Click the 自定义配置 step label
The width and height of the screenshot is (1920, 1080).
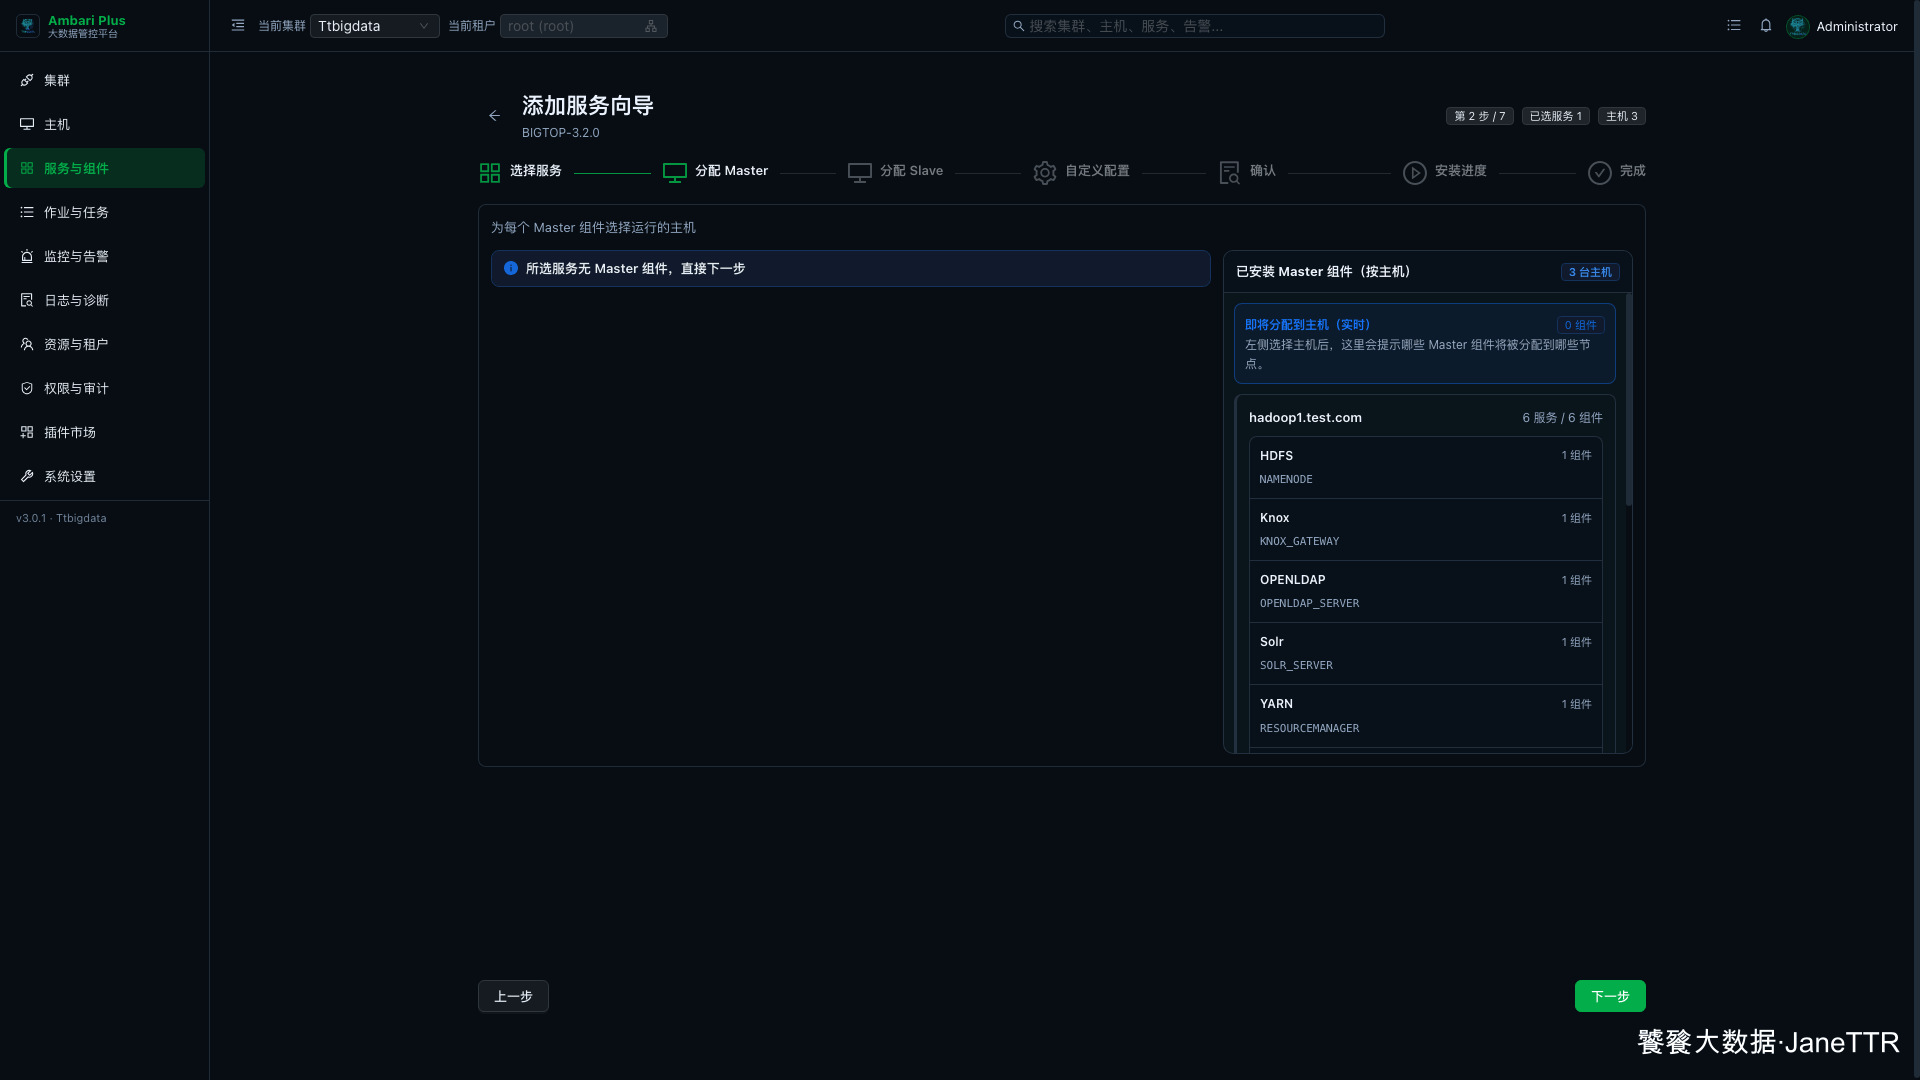(x=1097, y=171)
